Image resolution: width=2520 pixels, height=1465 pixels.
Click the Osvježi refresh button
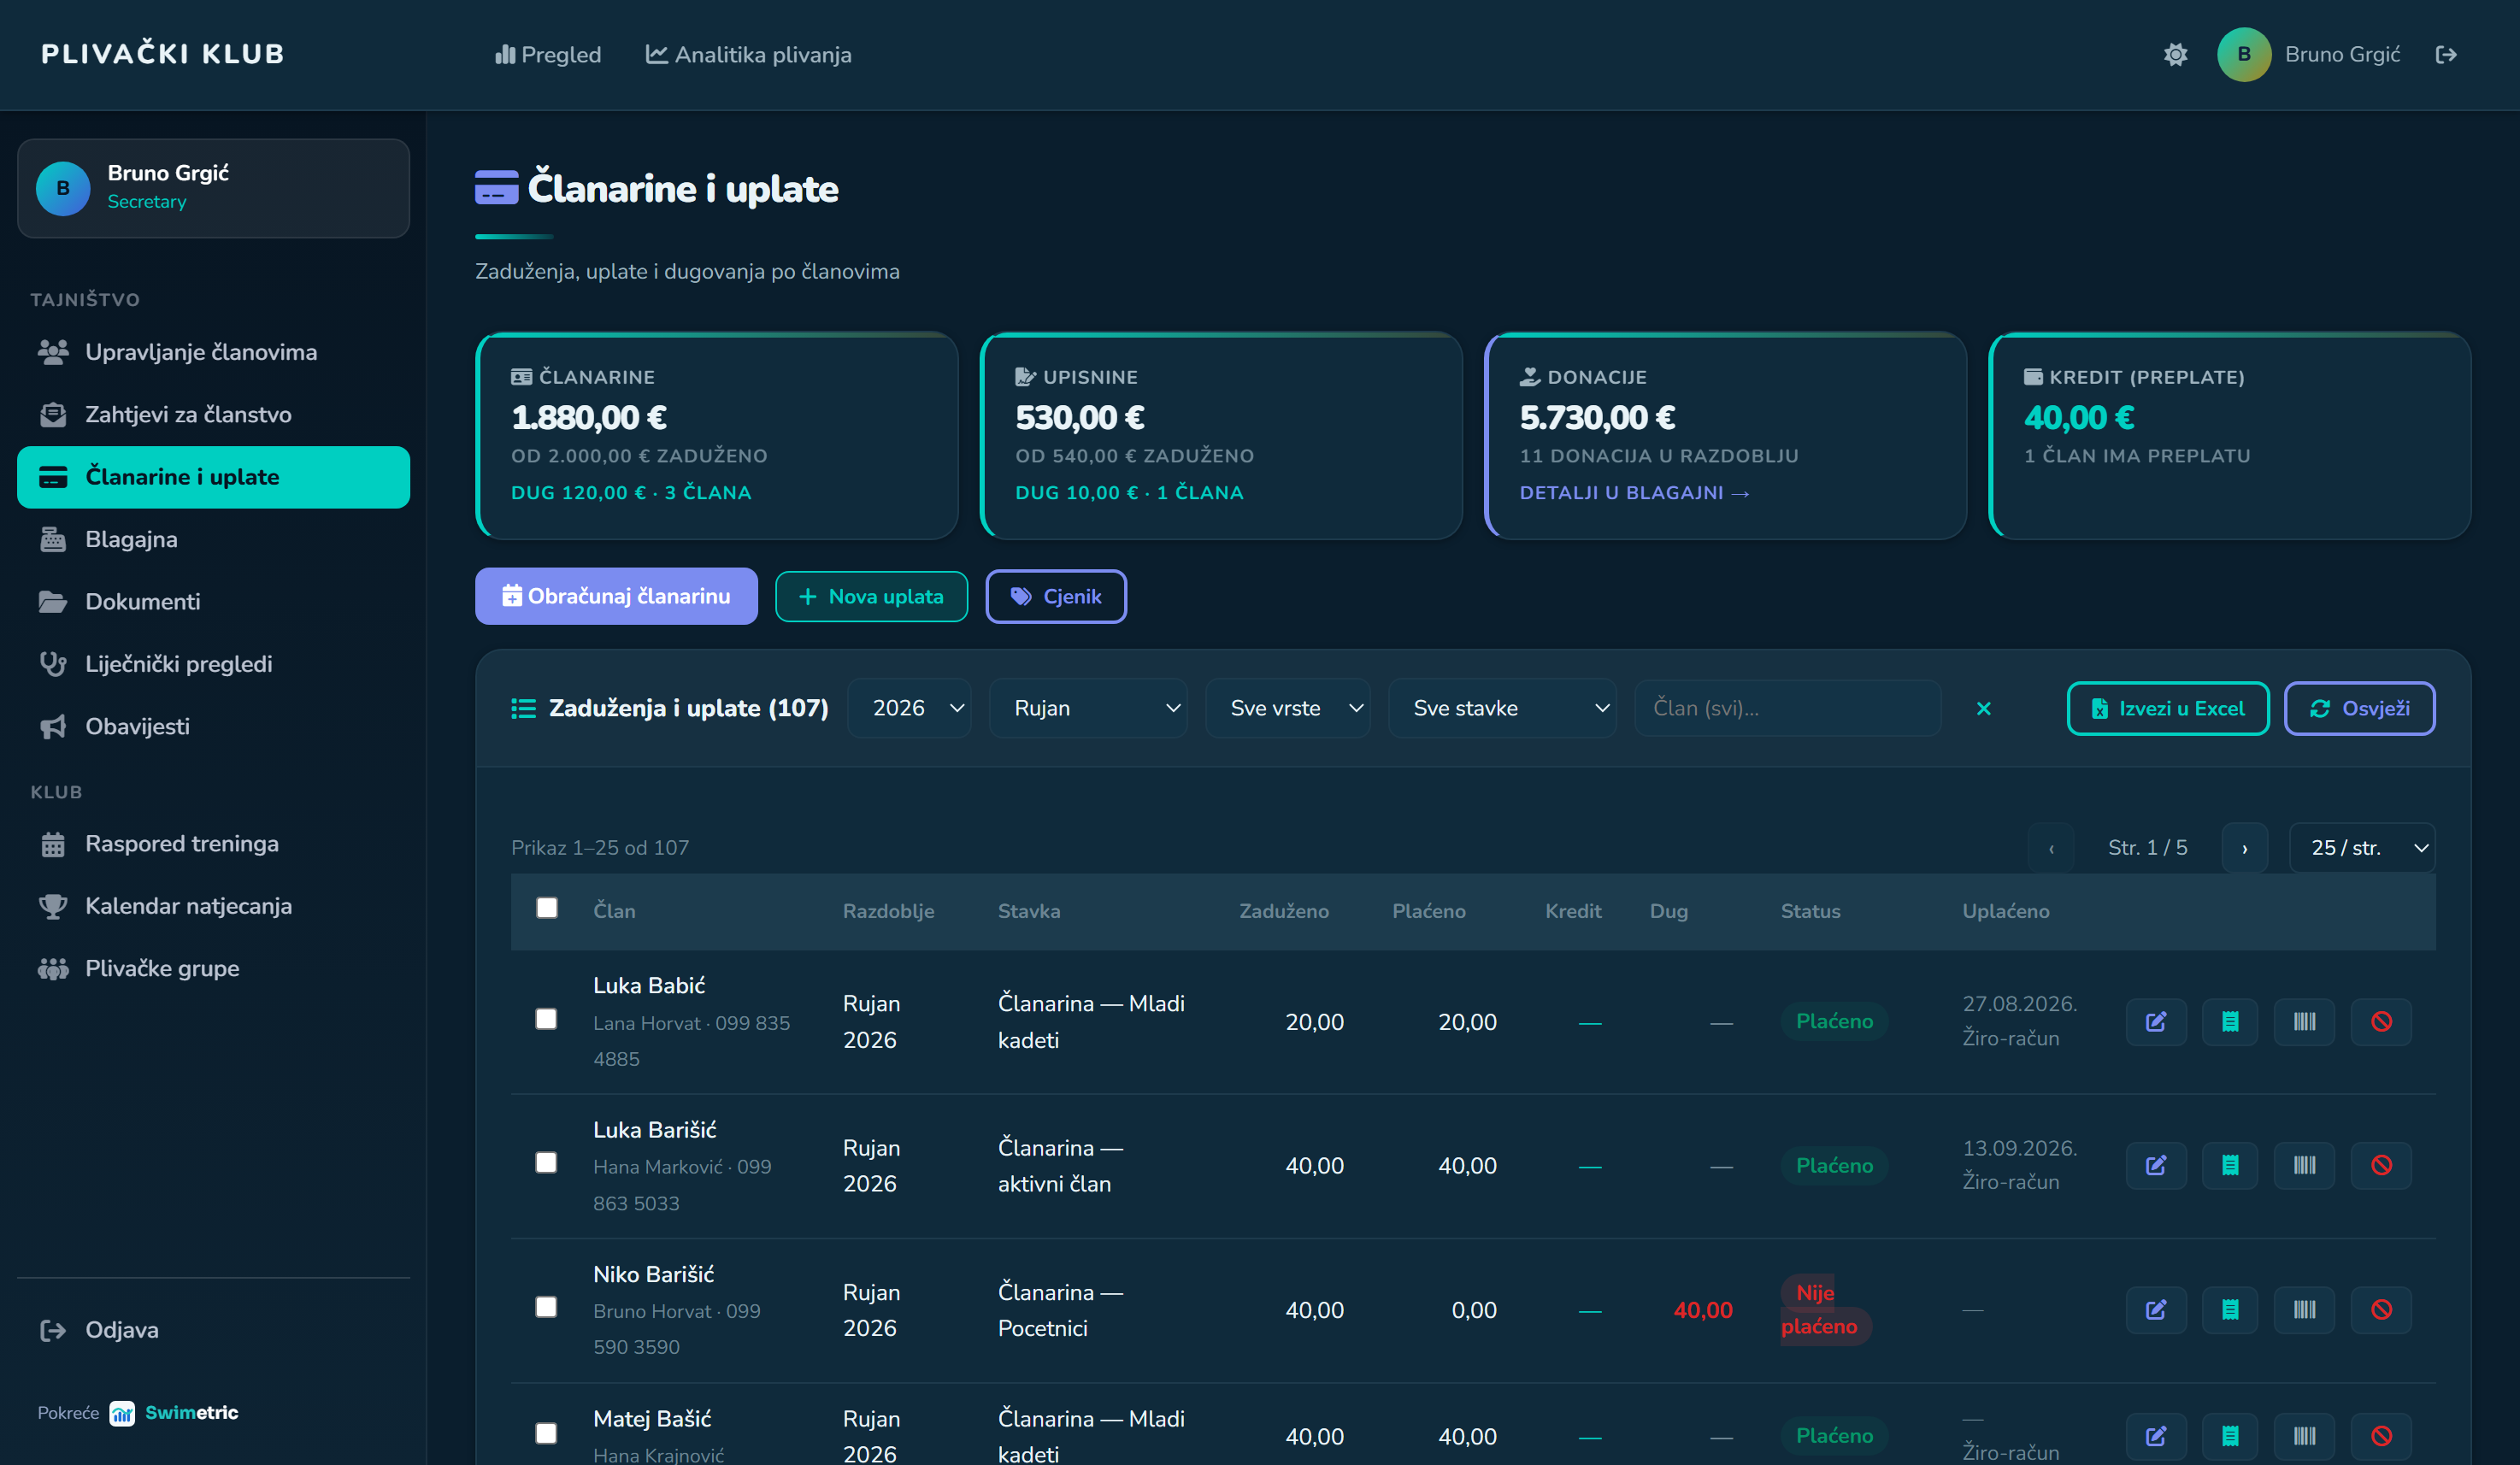pyautogui.click(x=2359, y=708)
